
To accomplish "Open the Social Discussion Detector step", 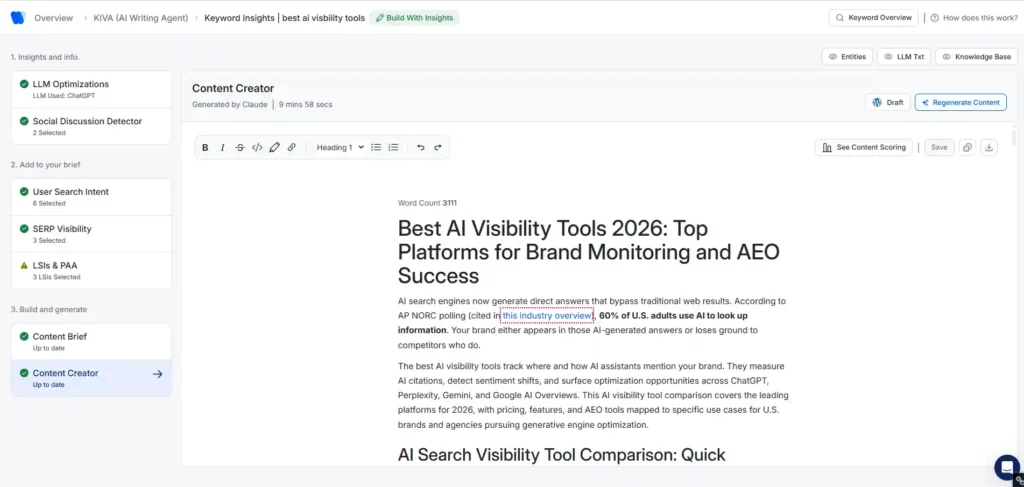I will 91,126.
